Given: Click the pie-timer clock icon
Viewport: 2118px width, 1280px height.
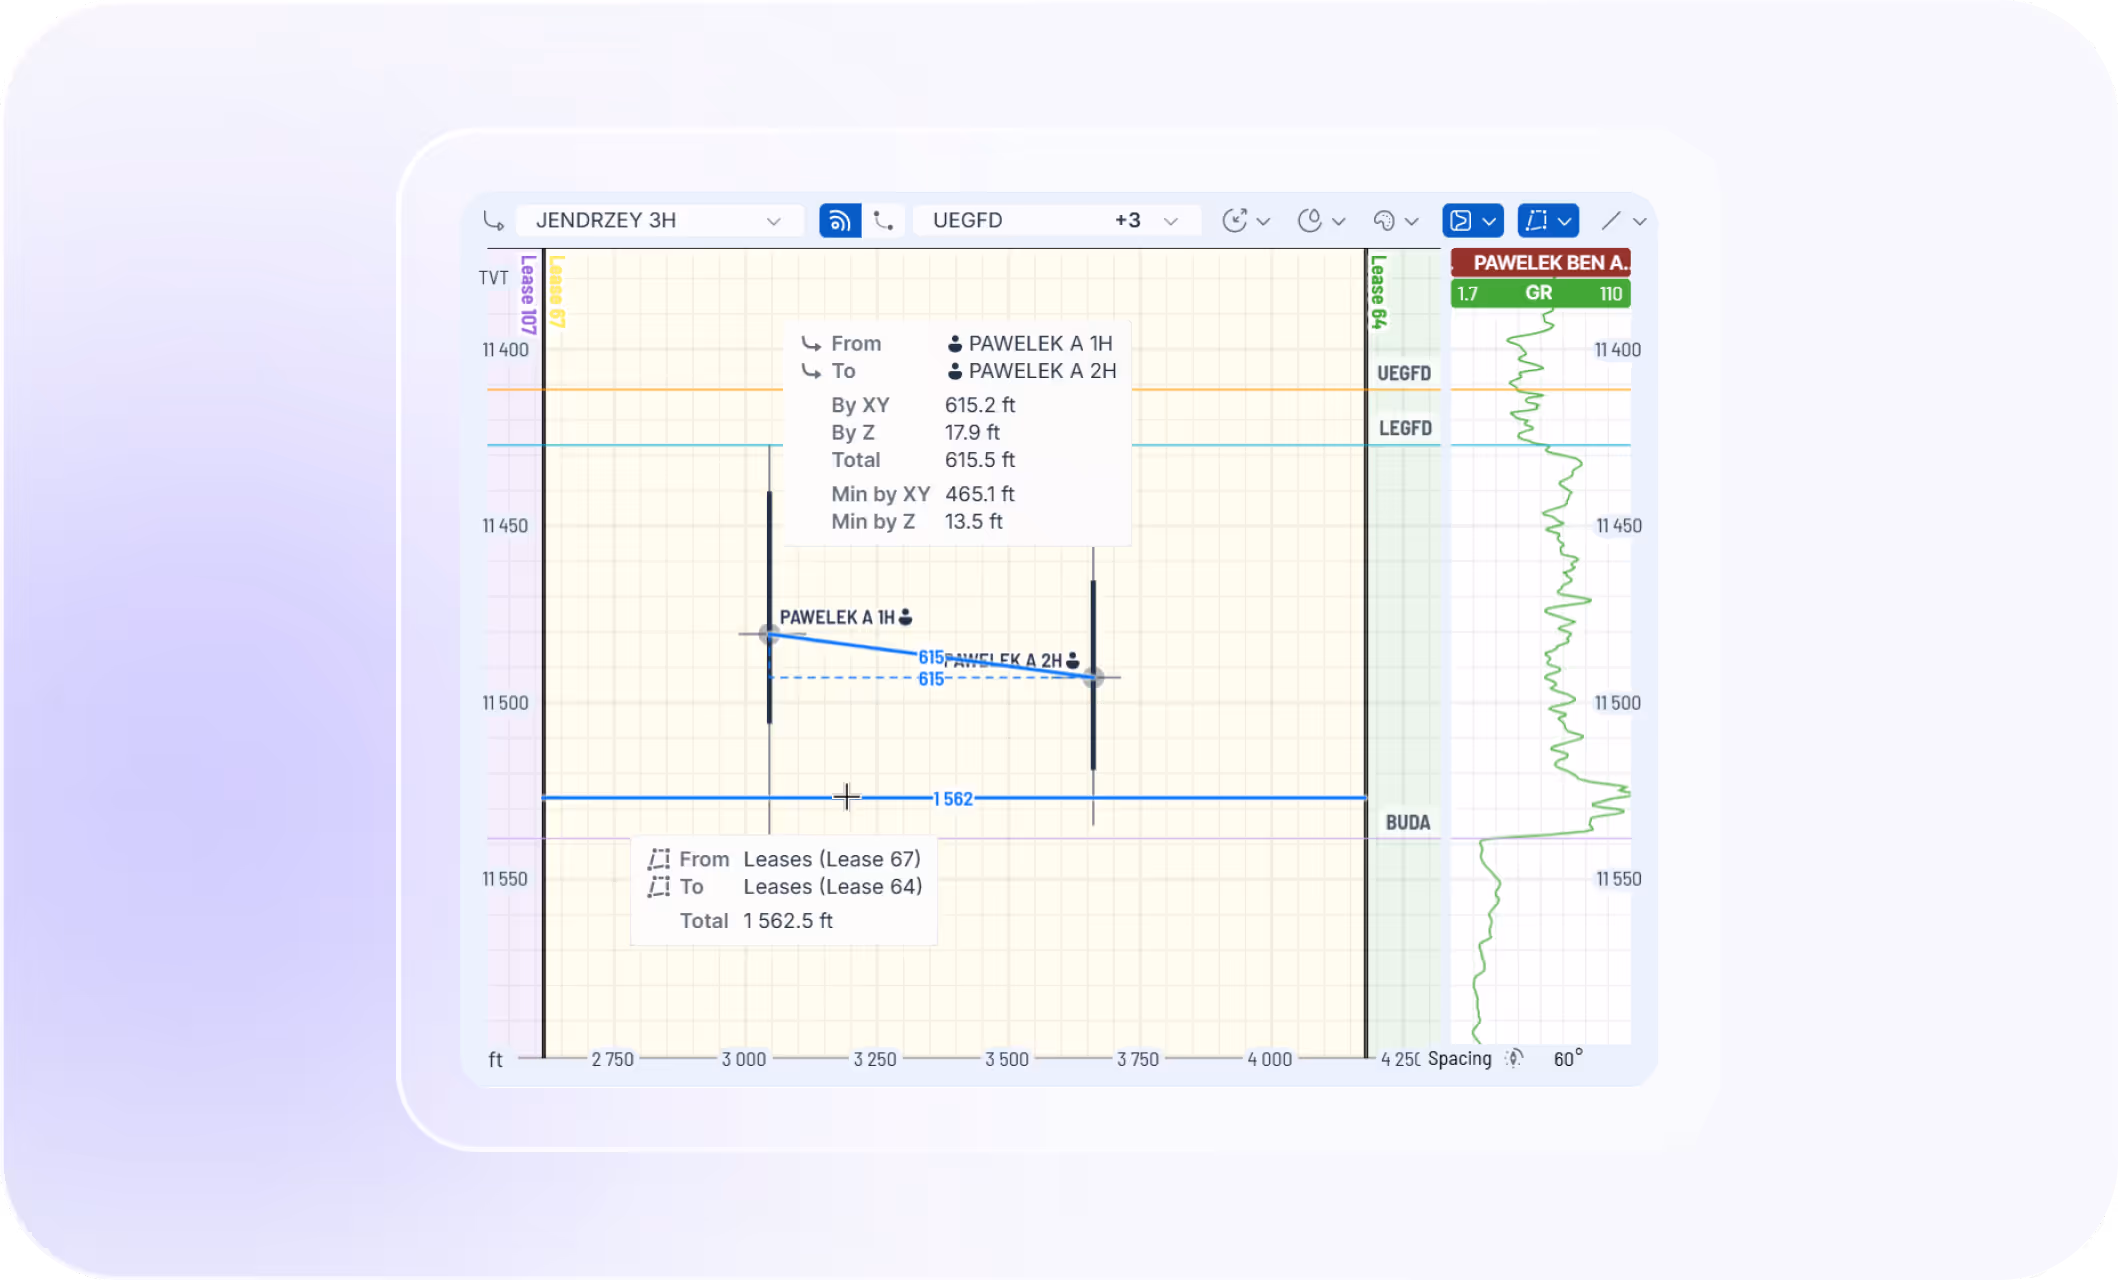Looking at the screenshot, I should click(1310, 220).
